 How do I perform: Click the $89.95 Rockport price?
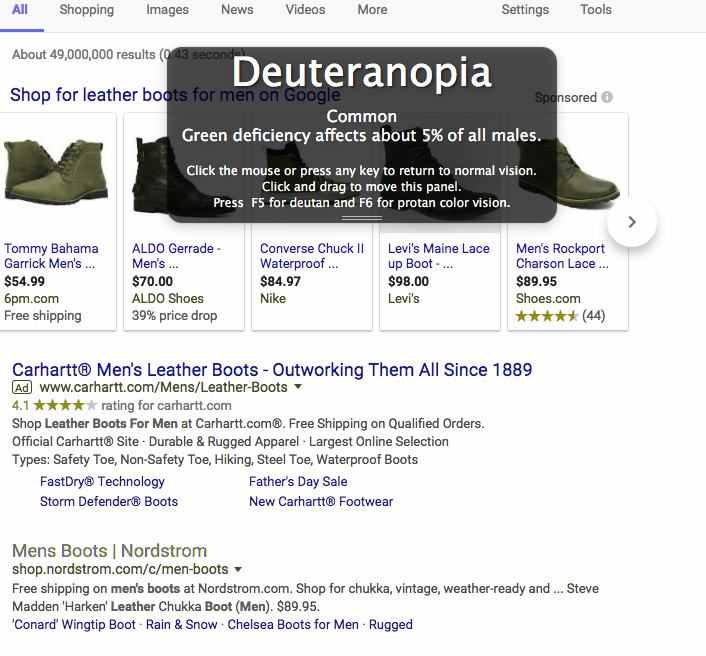pyautogui.click(x=536, y=281)
